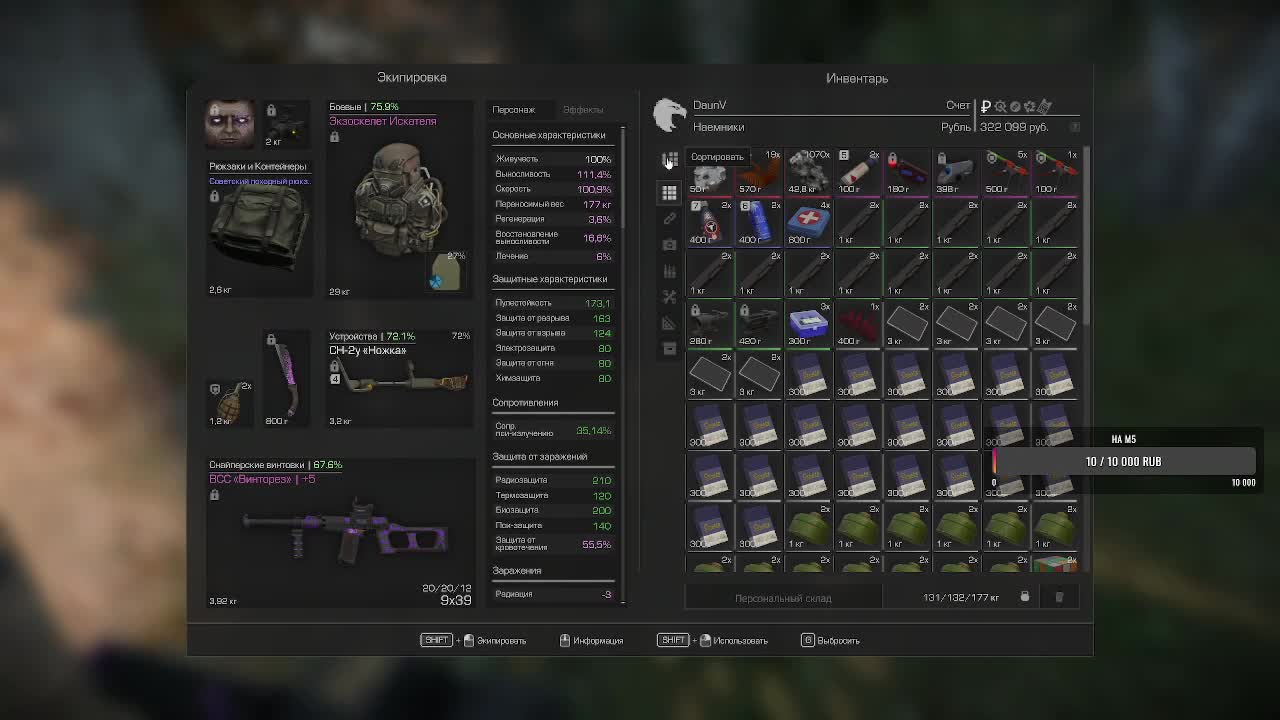Image resolution: width=1280 pixels, height=720 pixels.
Task: Click the inventory grid scrollbar
Action: (1086, 235)
